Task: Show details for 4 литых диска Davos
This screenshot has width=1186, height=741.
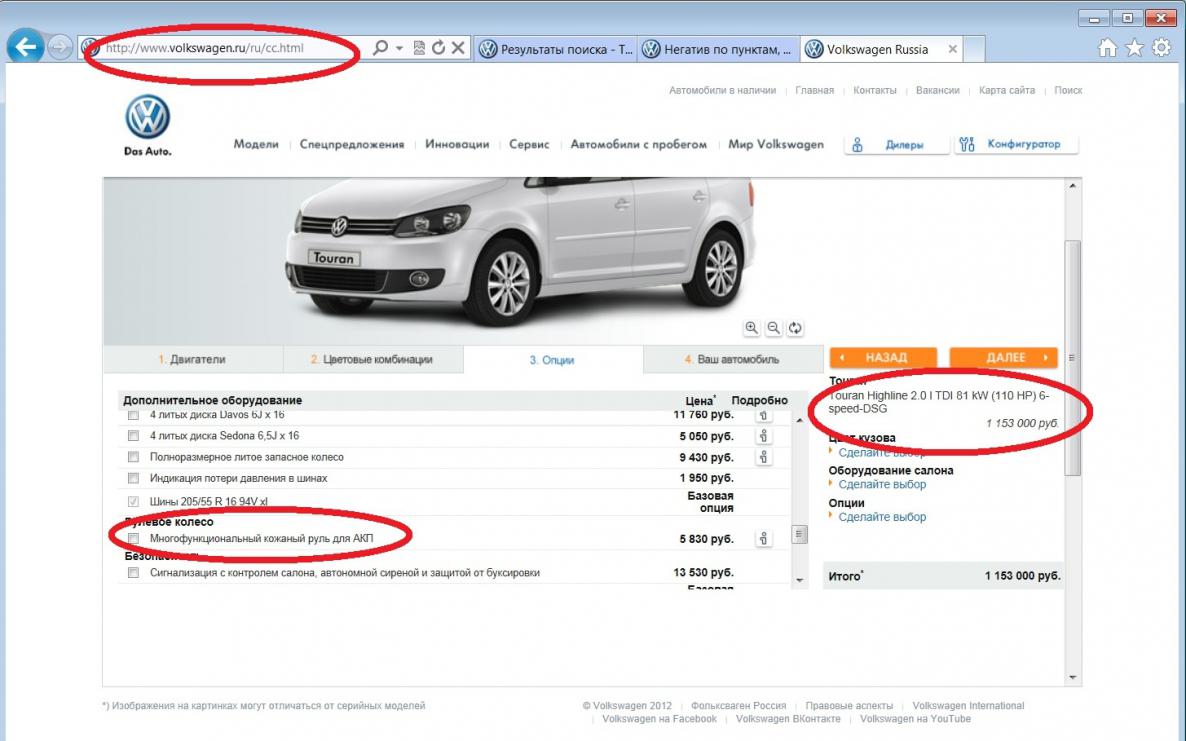Action: (764, 415)
